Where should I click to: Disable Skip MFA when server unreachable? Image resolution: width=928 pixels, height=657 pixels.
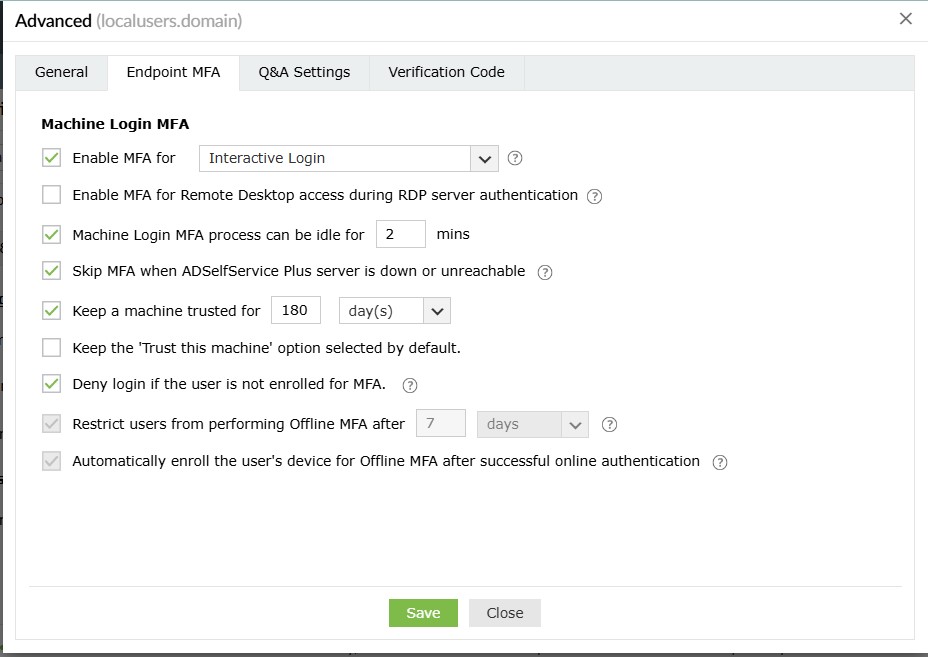tap(50, 271)
